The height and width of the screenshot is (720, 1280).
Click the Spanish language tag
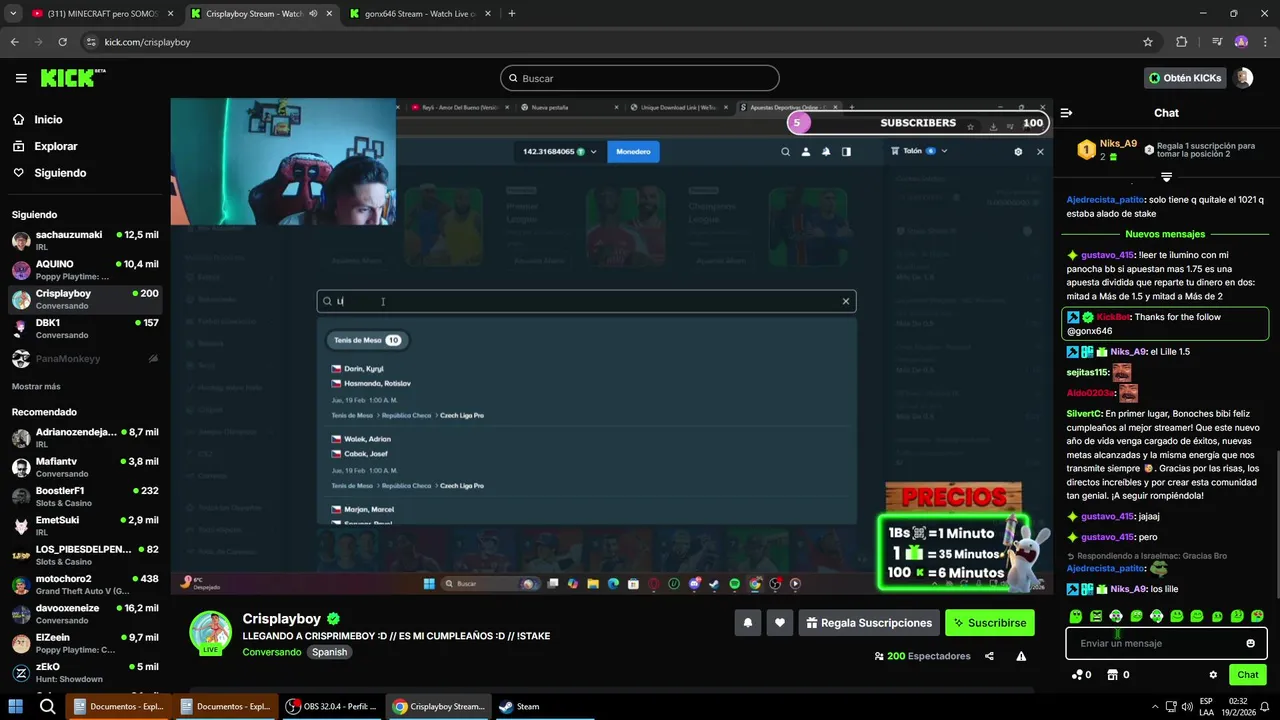329,652
